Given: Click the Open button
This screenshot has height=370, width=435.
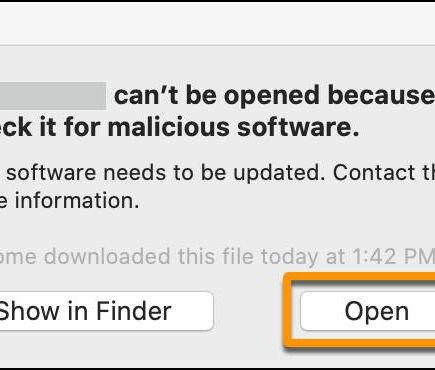Looking at the screenshot, I should (367, 311).
